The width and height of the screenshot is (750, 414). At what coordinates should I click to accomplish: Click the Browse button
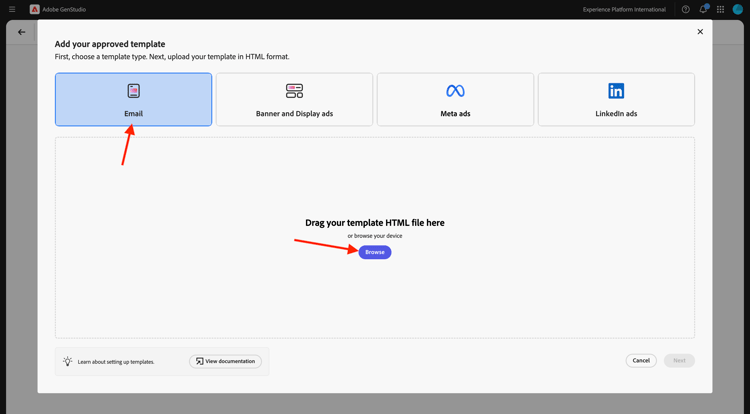point(375,252)
